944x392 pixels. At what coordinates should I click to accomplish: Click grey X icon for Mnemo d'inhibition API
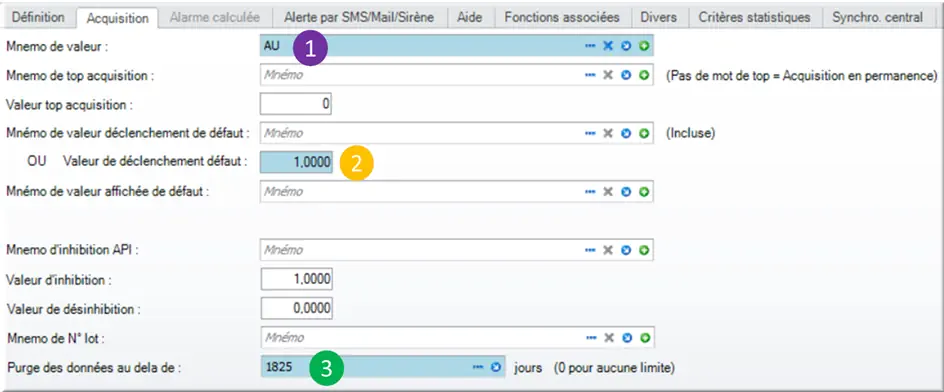coord(608,250)
